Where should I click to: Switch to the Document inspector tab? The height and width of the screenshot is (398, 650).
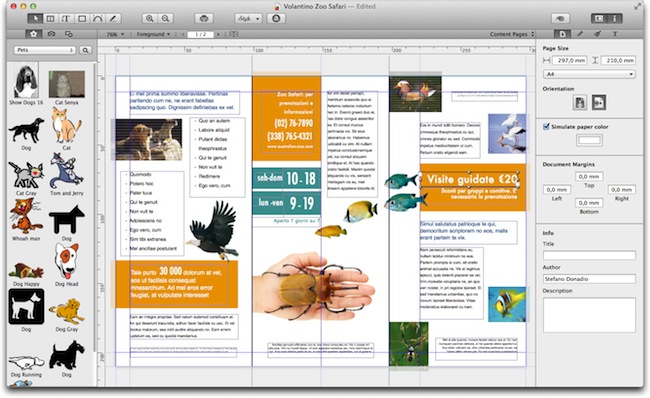click(562, 34)
